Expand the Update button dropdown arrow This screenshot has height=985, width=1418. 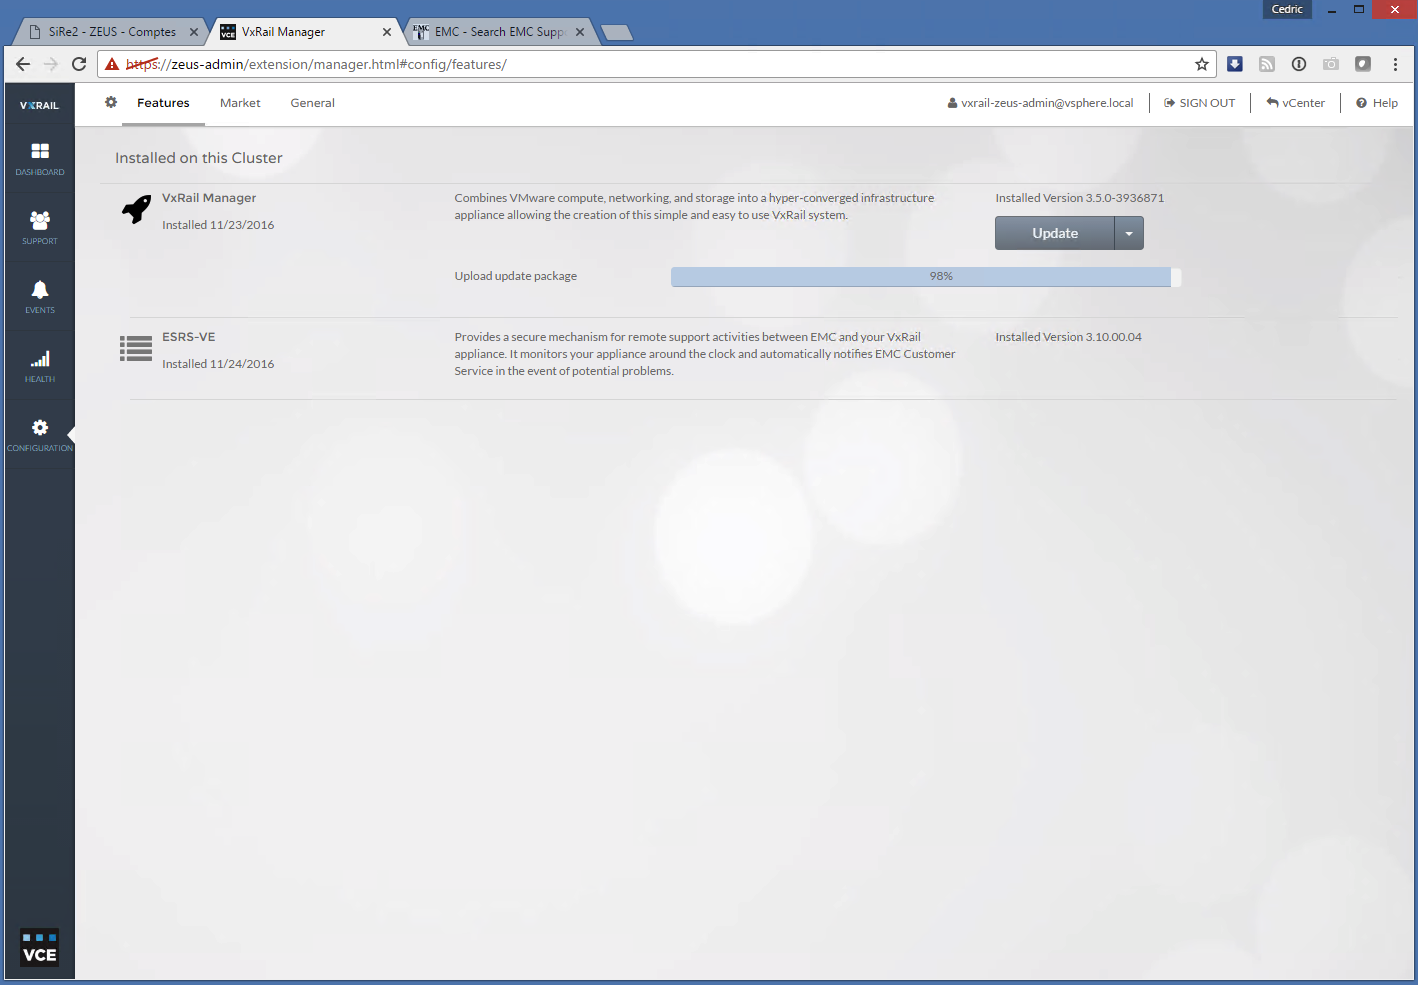(1129, 233)
